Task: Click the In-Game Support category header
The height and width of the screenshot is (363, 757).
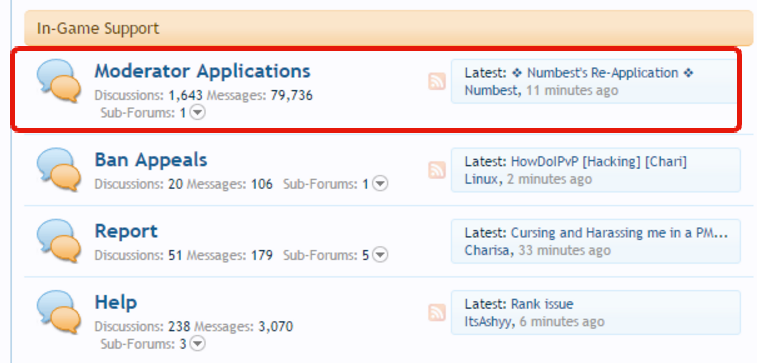Action: [389, 28]
